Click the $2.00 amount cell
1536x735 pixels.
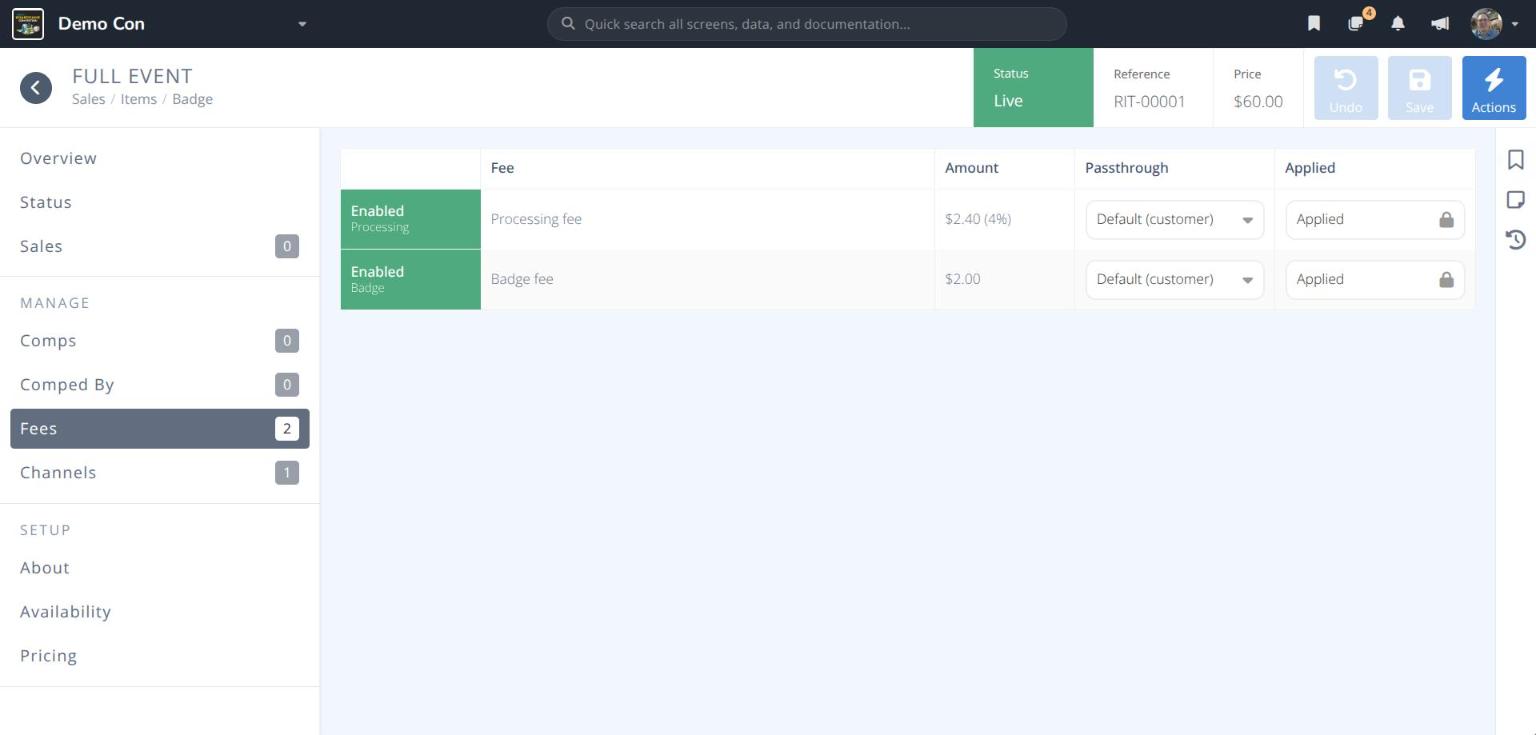pyautogui.click(x=1004, y=279)
